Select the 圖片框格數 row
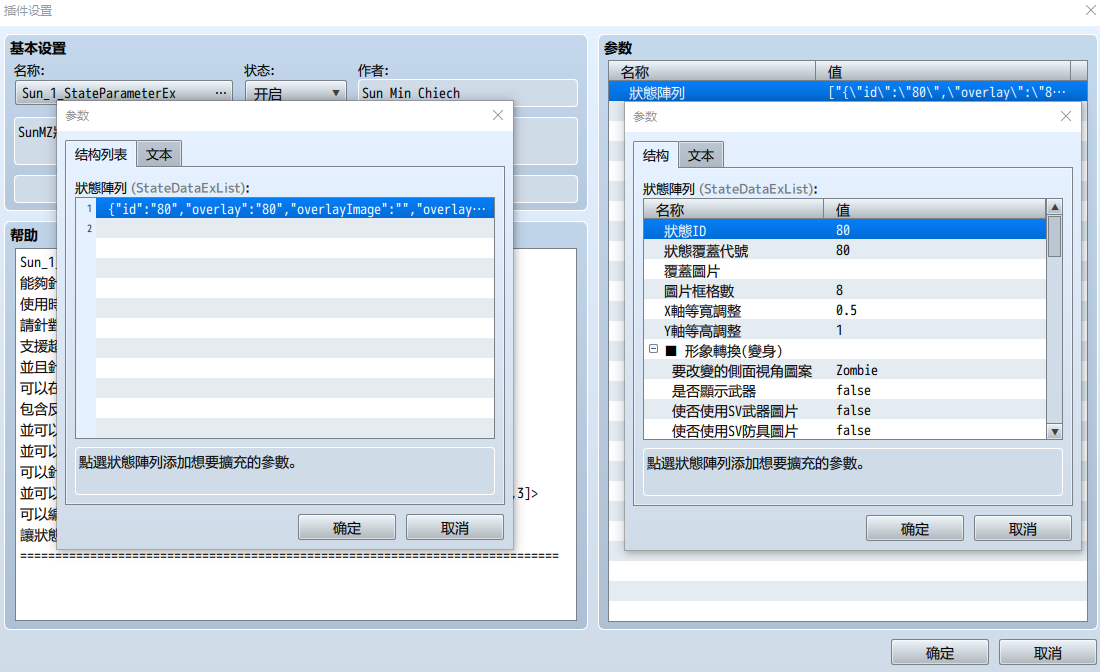 845,290
